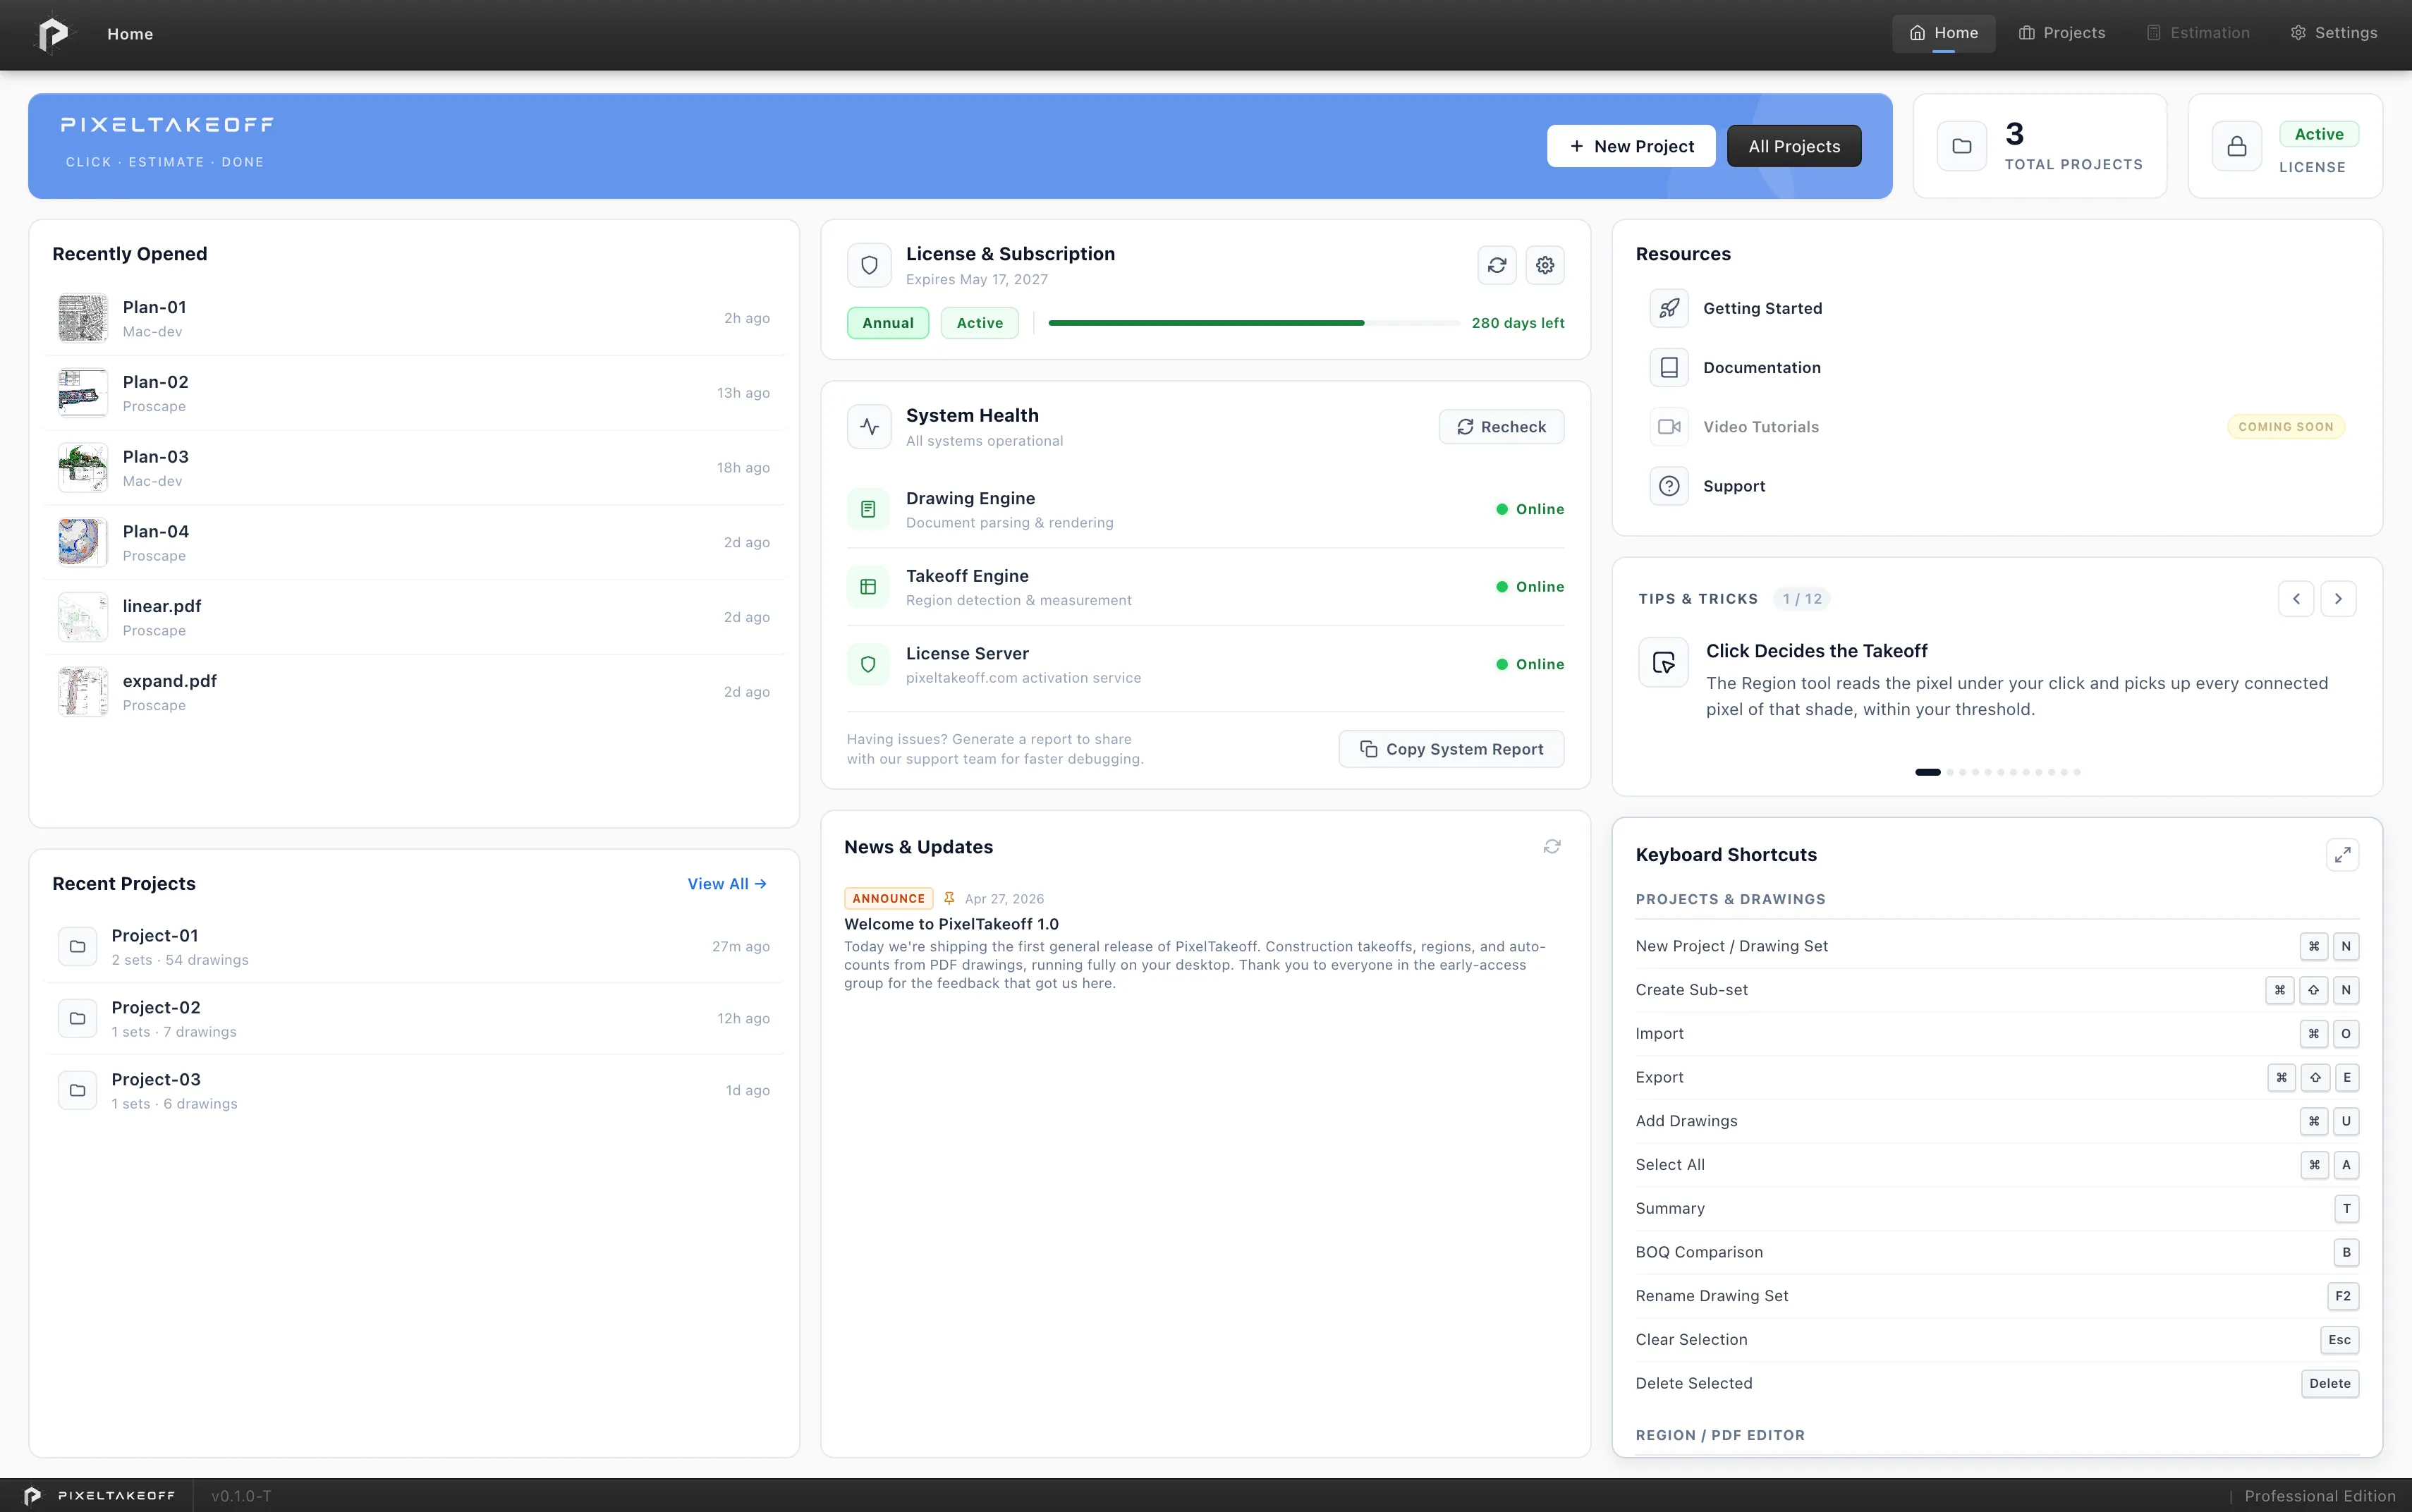Viewport: 2412px width, 1512px height.
Task: Open expand.pdf thumbnail
Action: [83, 692]
